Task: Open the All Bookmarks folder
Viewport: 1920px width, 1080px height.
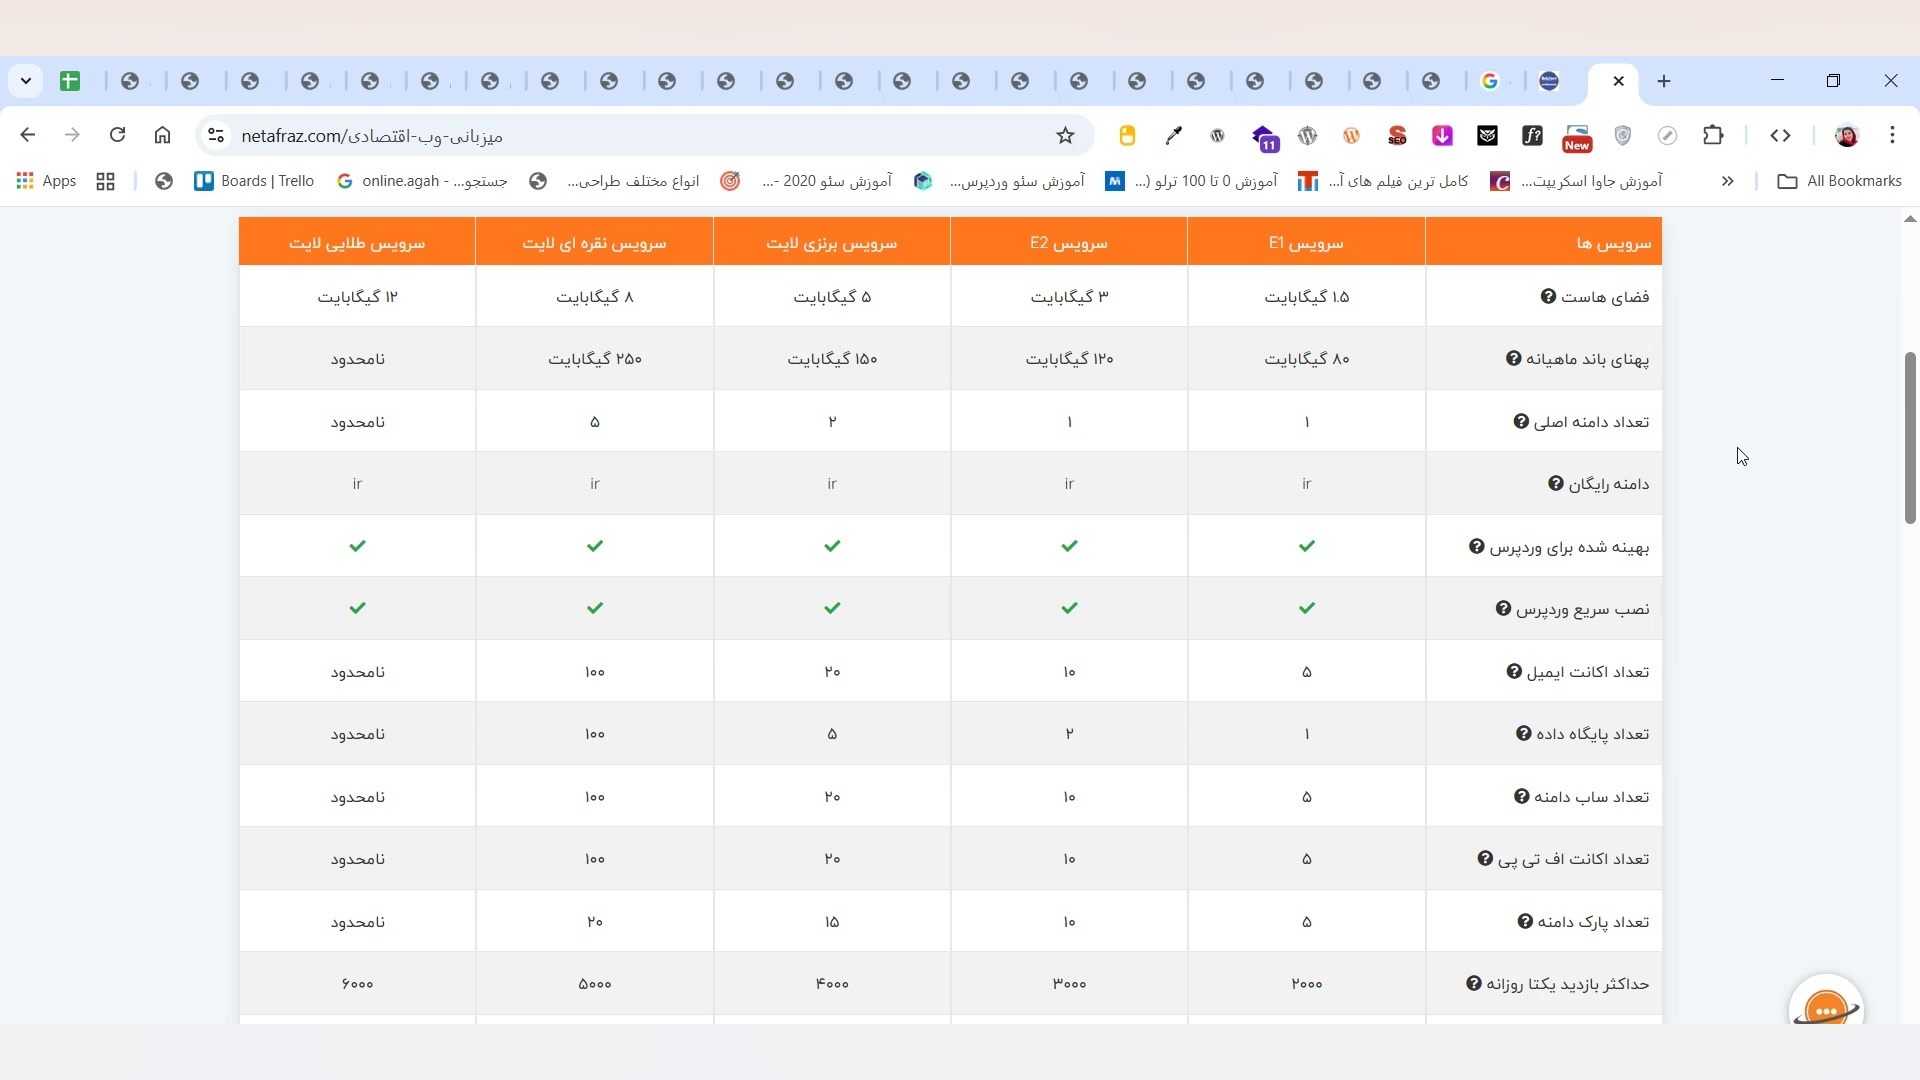Action: click(1839, 181)
